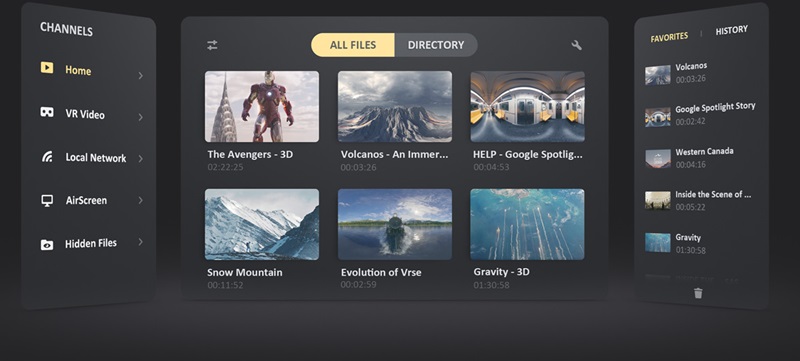Click the Volcanos small thumbnail in Favorites
Viewport: 800px width, 361px height.
coord(658,74)
